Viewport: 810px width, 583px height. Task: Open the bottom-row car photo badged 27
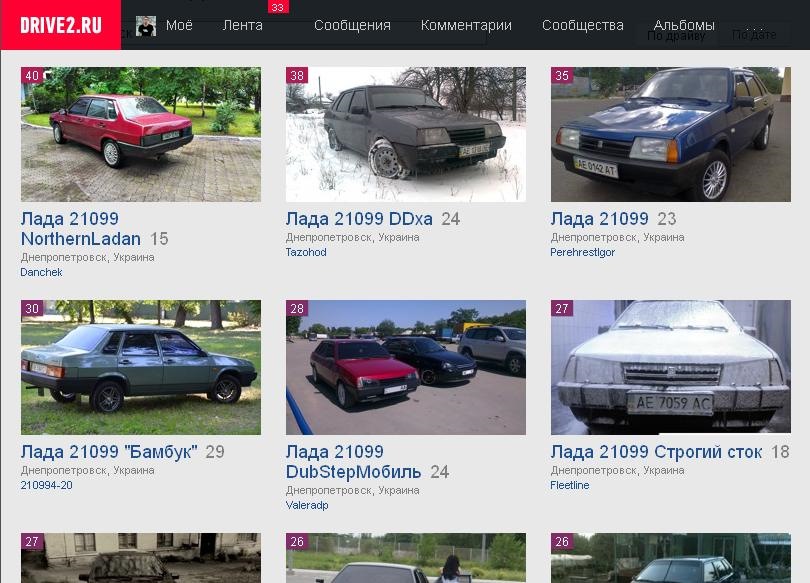point(141,558)
